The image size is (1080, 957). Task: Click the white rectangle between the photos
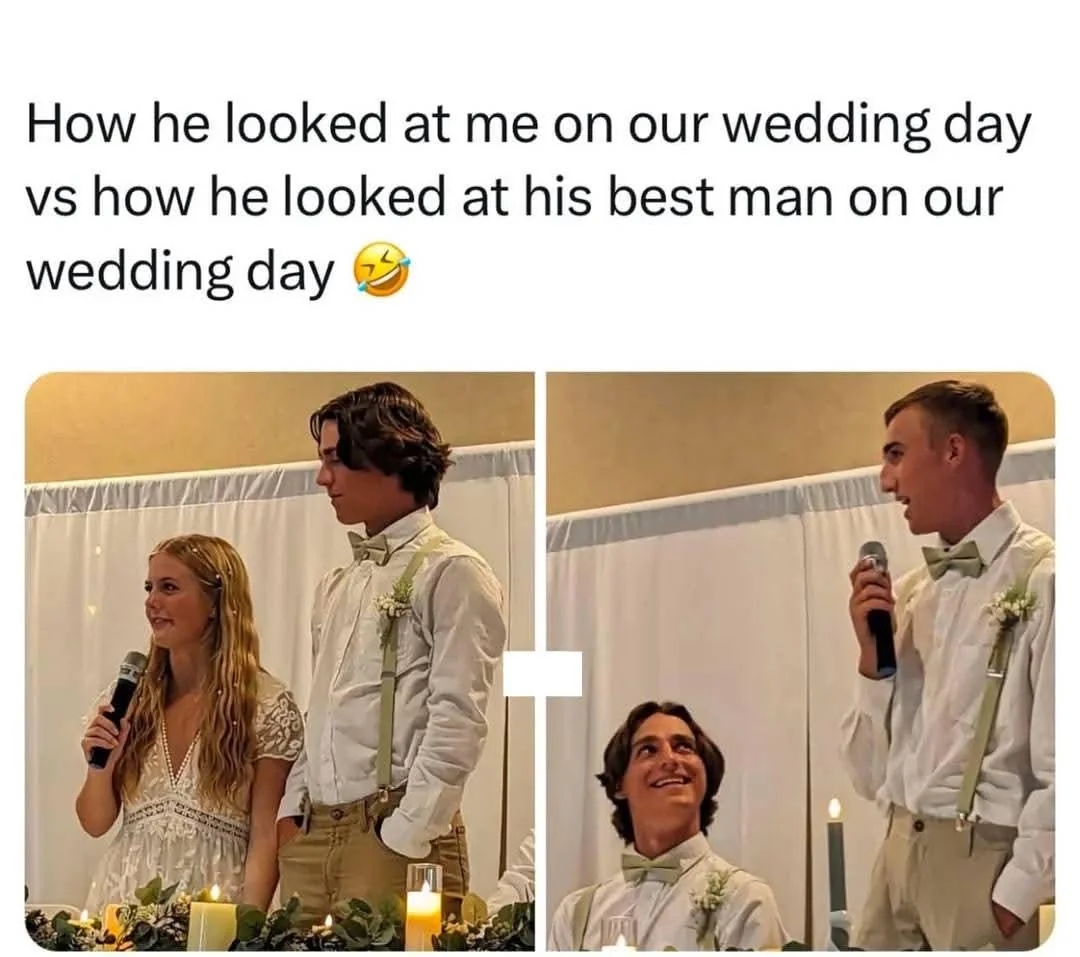pyautogui.click(x=542, y=673)
